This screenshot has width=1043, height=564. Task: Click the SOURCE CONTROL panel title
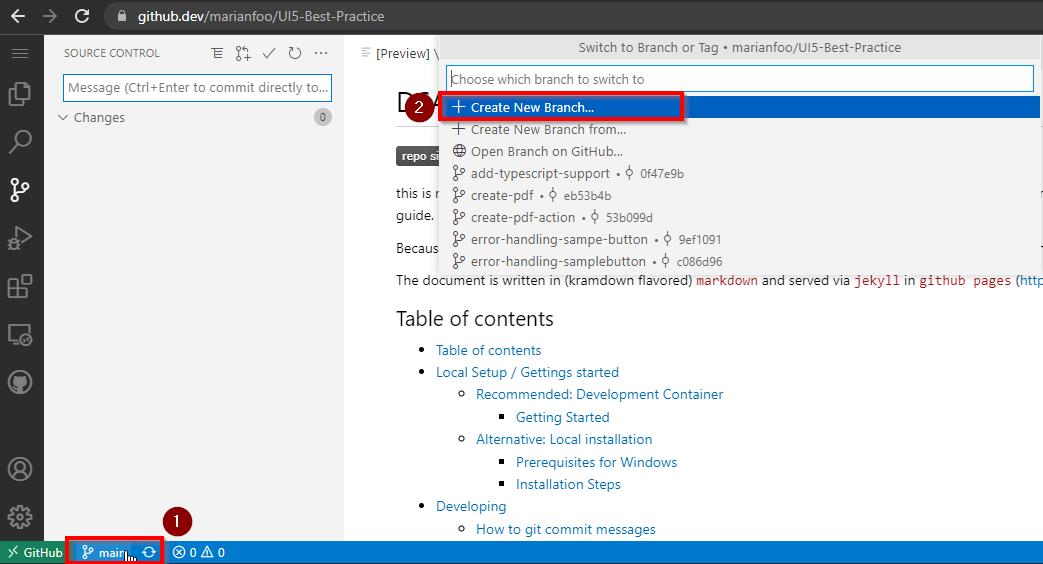click(112, 53)
